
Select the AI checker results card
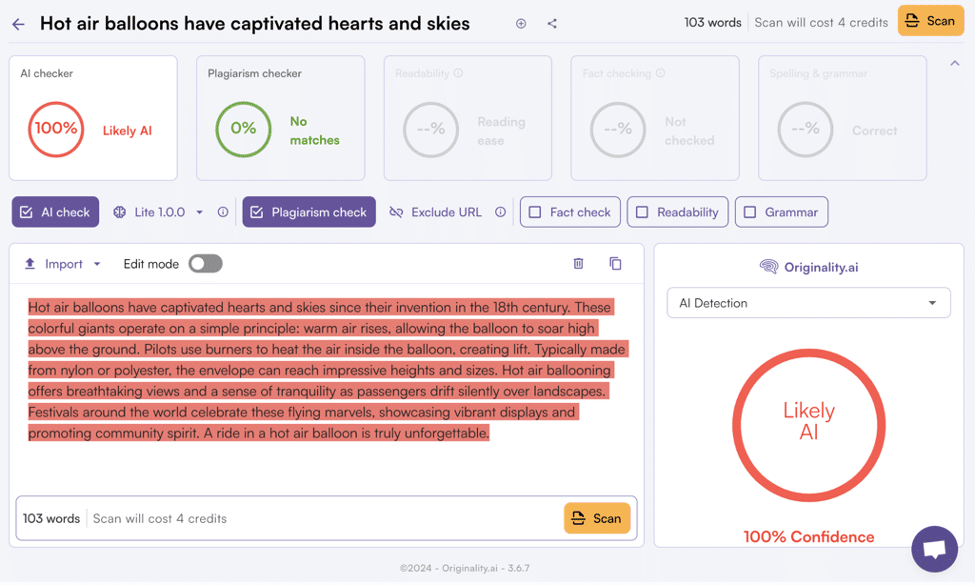93,118
